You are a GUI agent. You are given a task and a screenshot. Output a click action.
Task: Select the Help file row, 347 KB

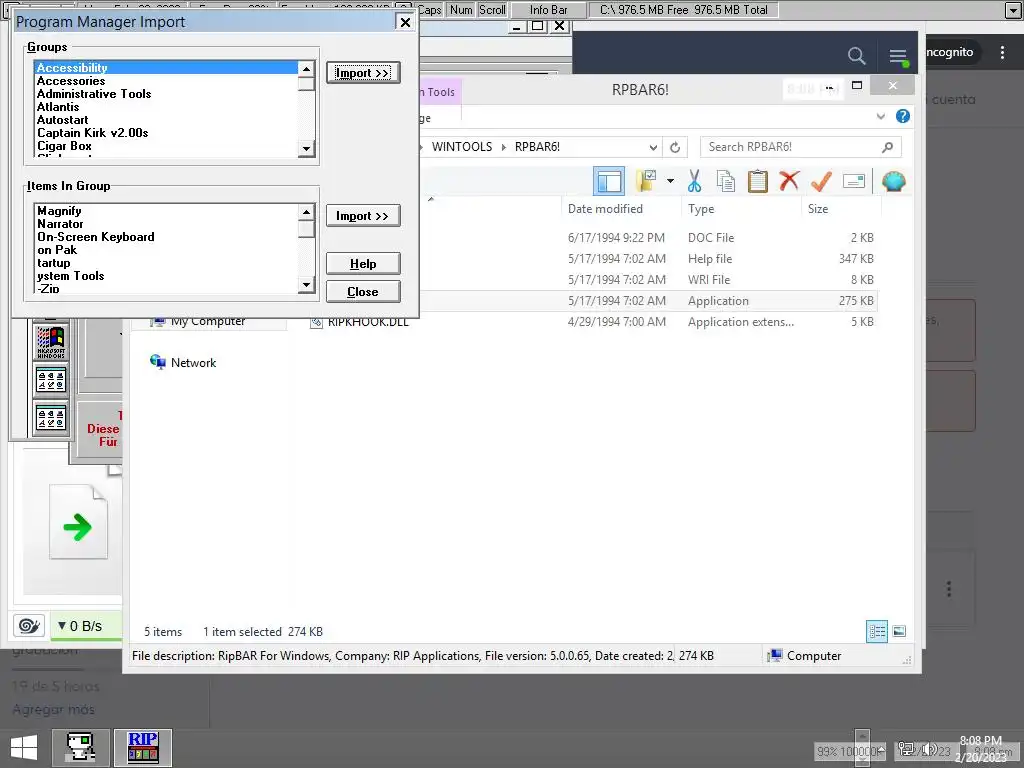(650, 259)
